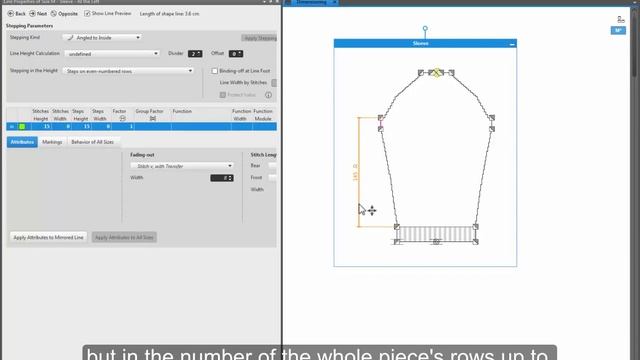This screenshot has height=360, width=640.
Task: Toggle Line Width by Stitches option
Action: pyautogui.click(x=274, y=82)
